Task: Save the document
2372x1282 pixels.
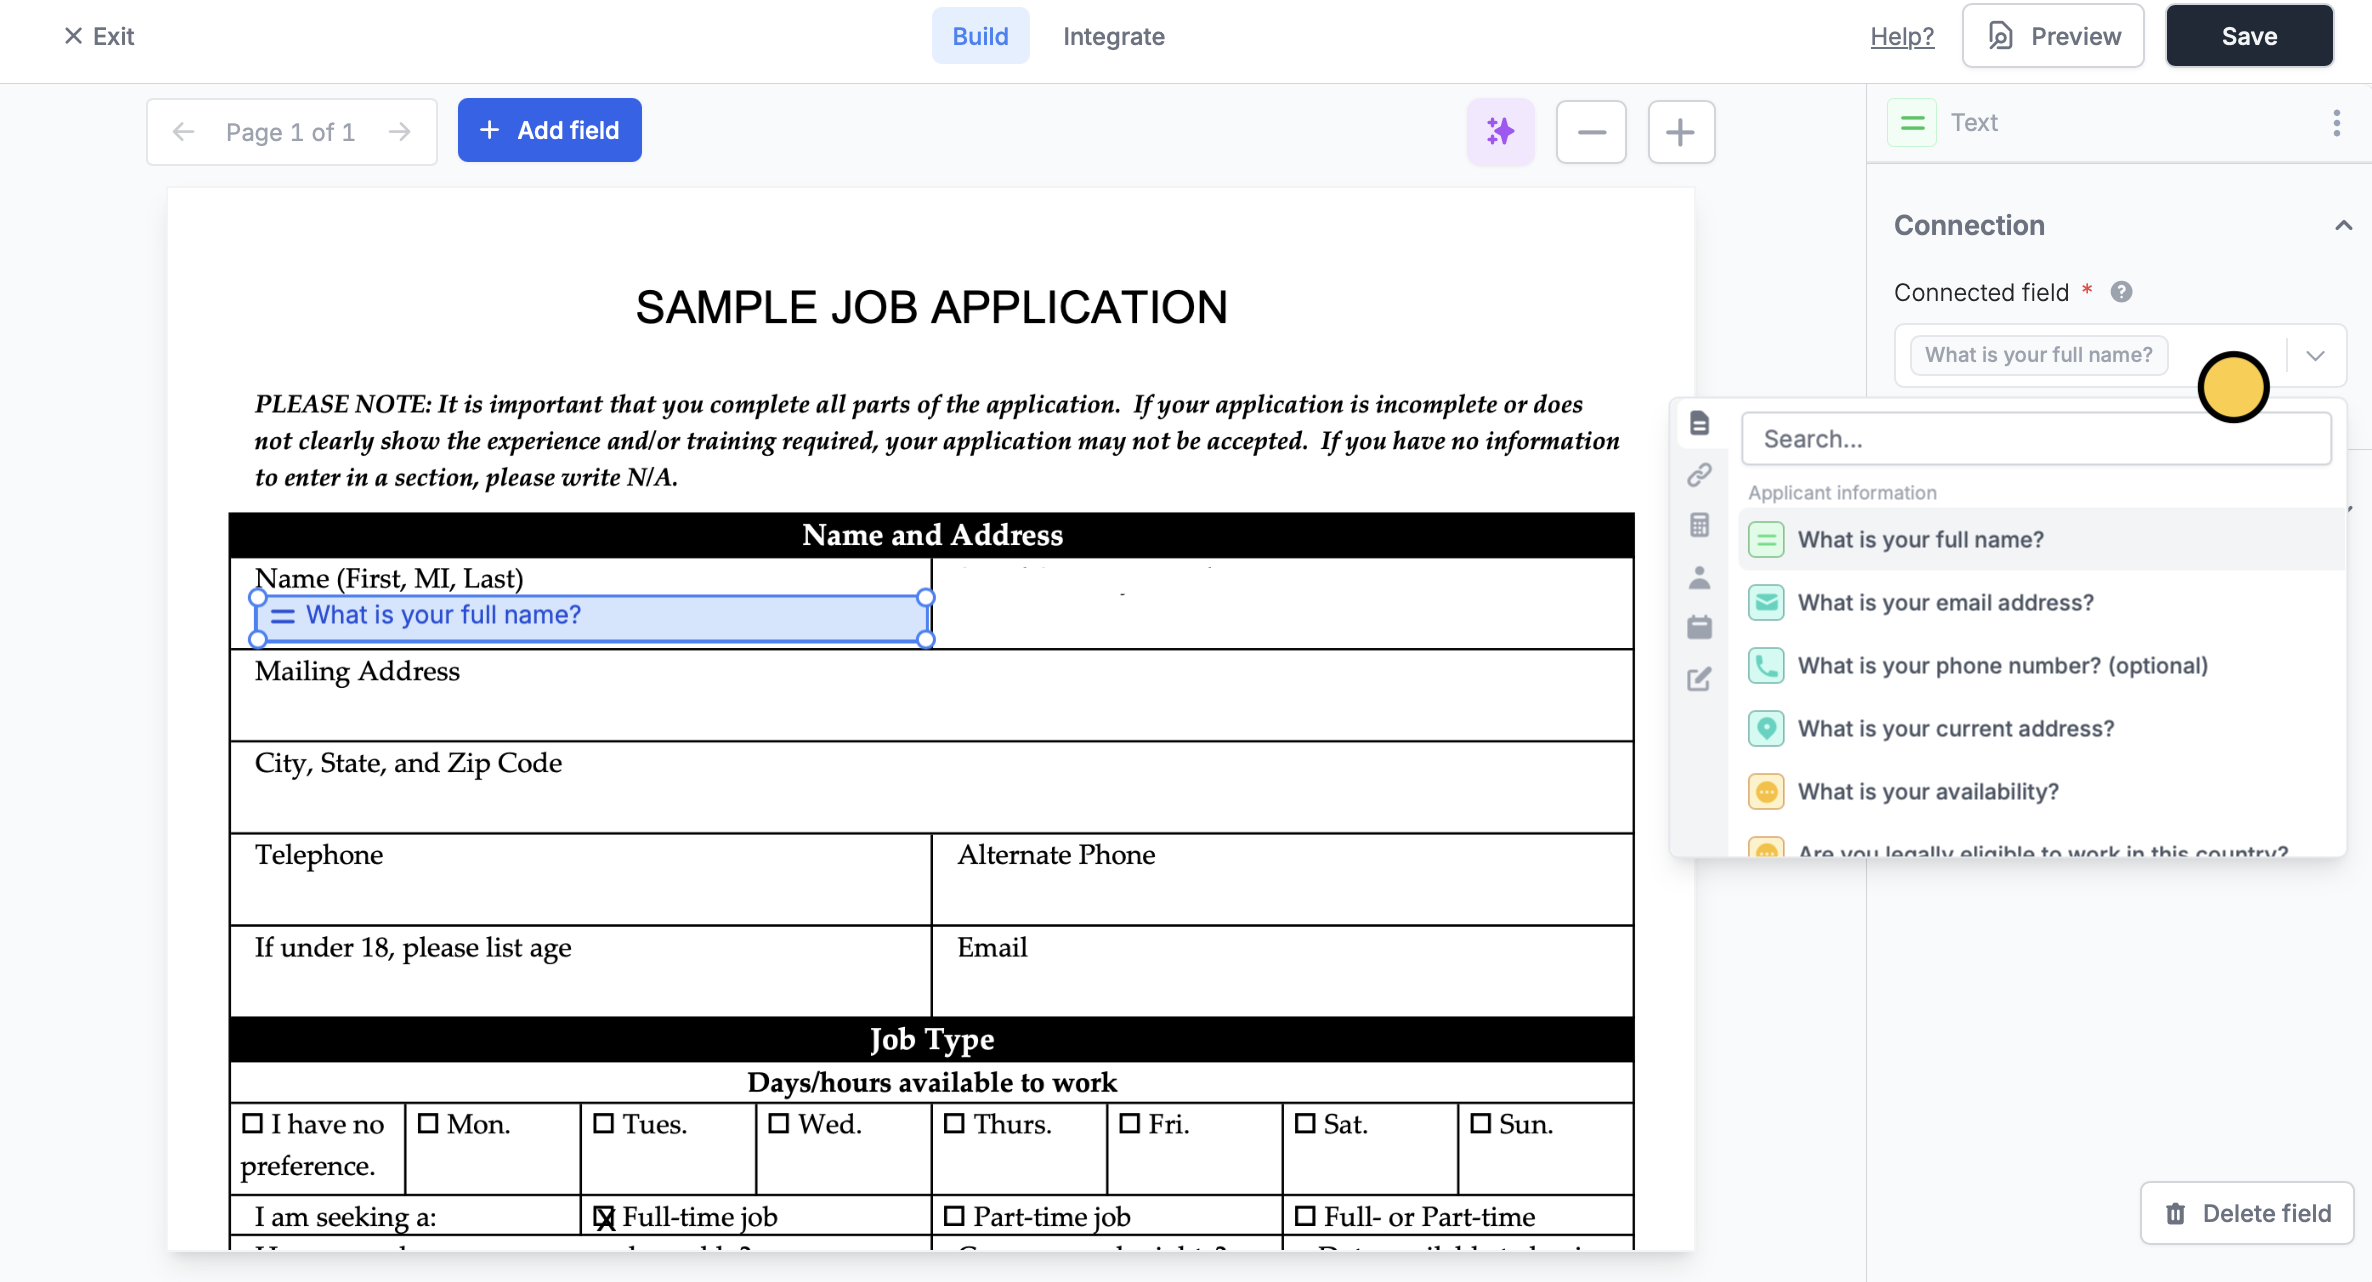Action: [2249, 35]
